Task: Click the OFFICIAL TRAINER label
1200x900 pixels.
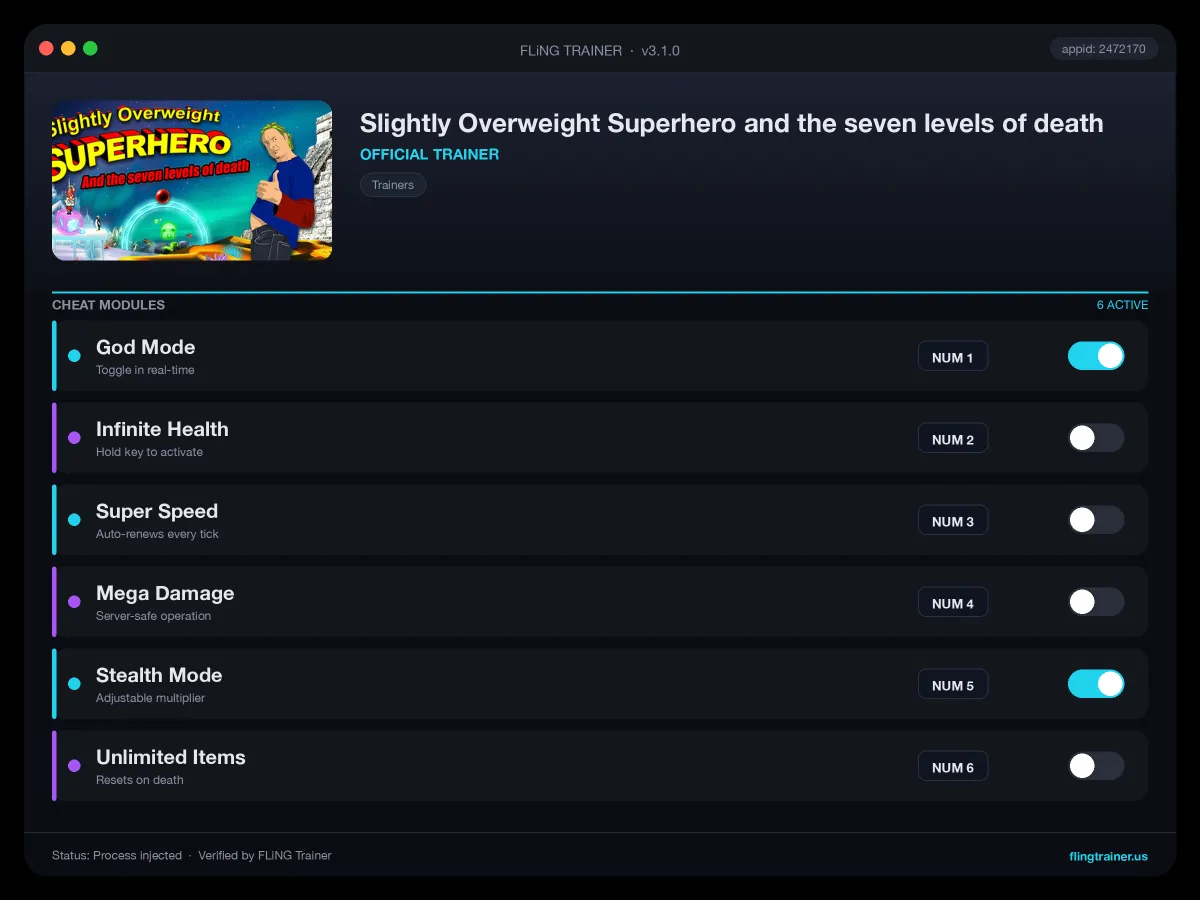Action: (429, 154)
